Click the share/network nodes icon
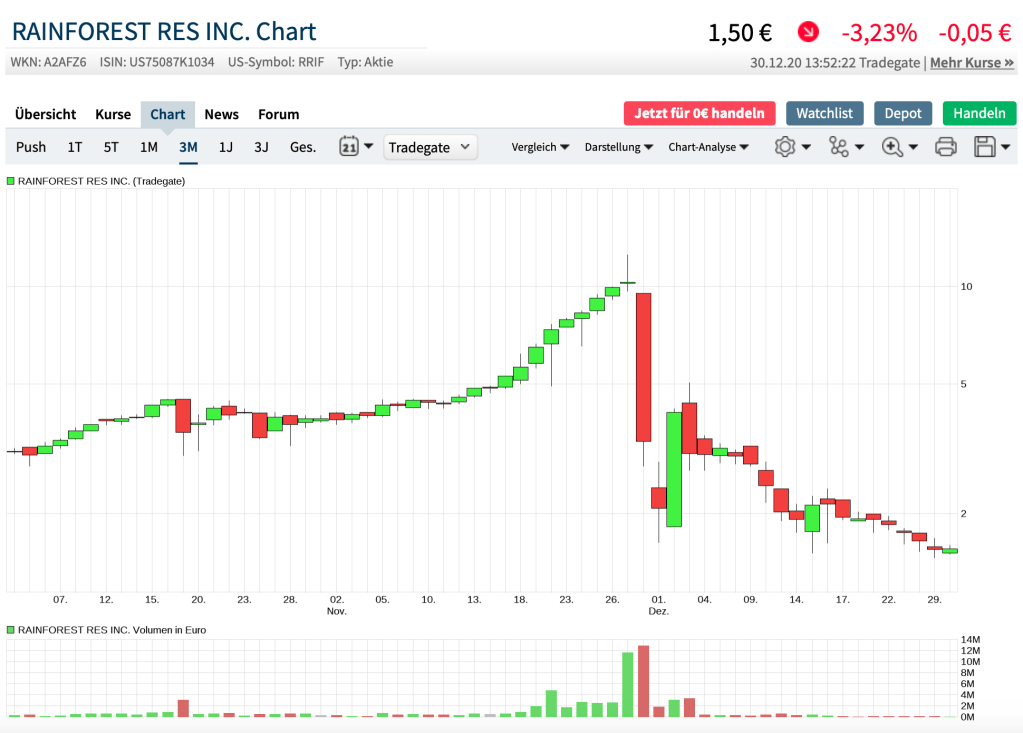The image size is (1023, 733). tap(838, 147)
